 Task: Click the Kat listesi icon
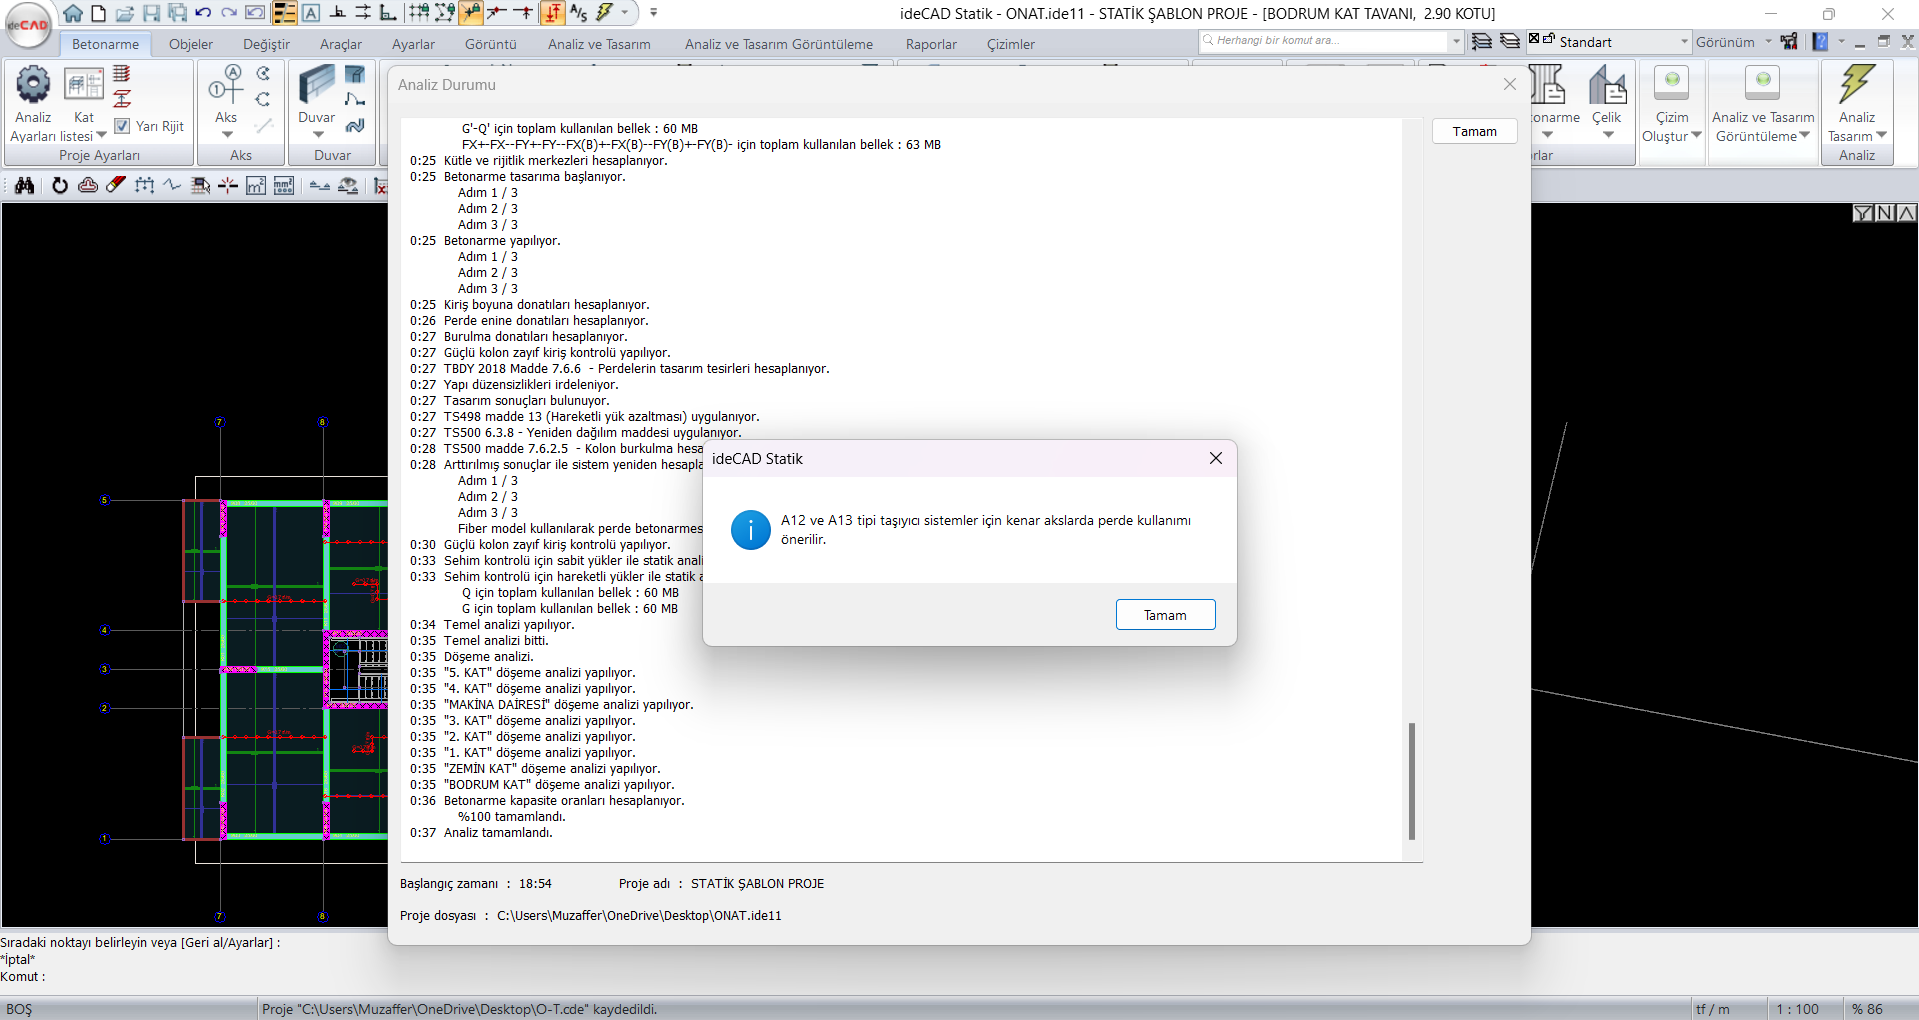[84, 85]
